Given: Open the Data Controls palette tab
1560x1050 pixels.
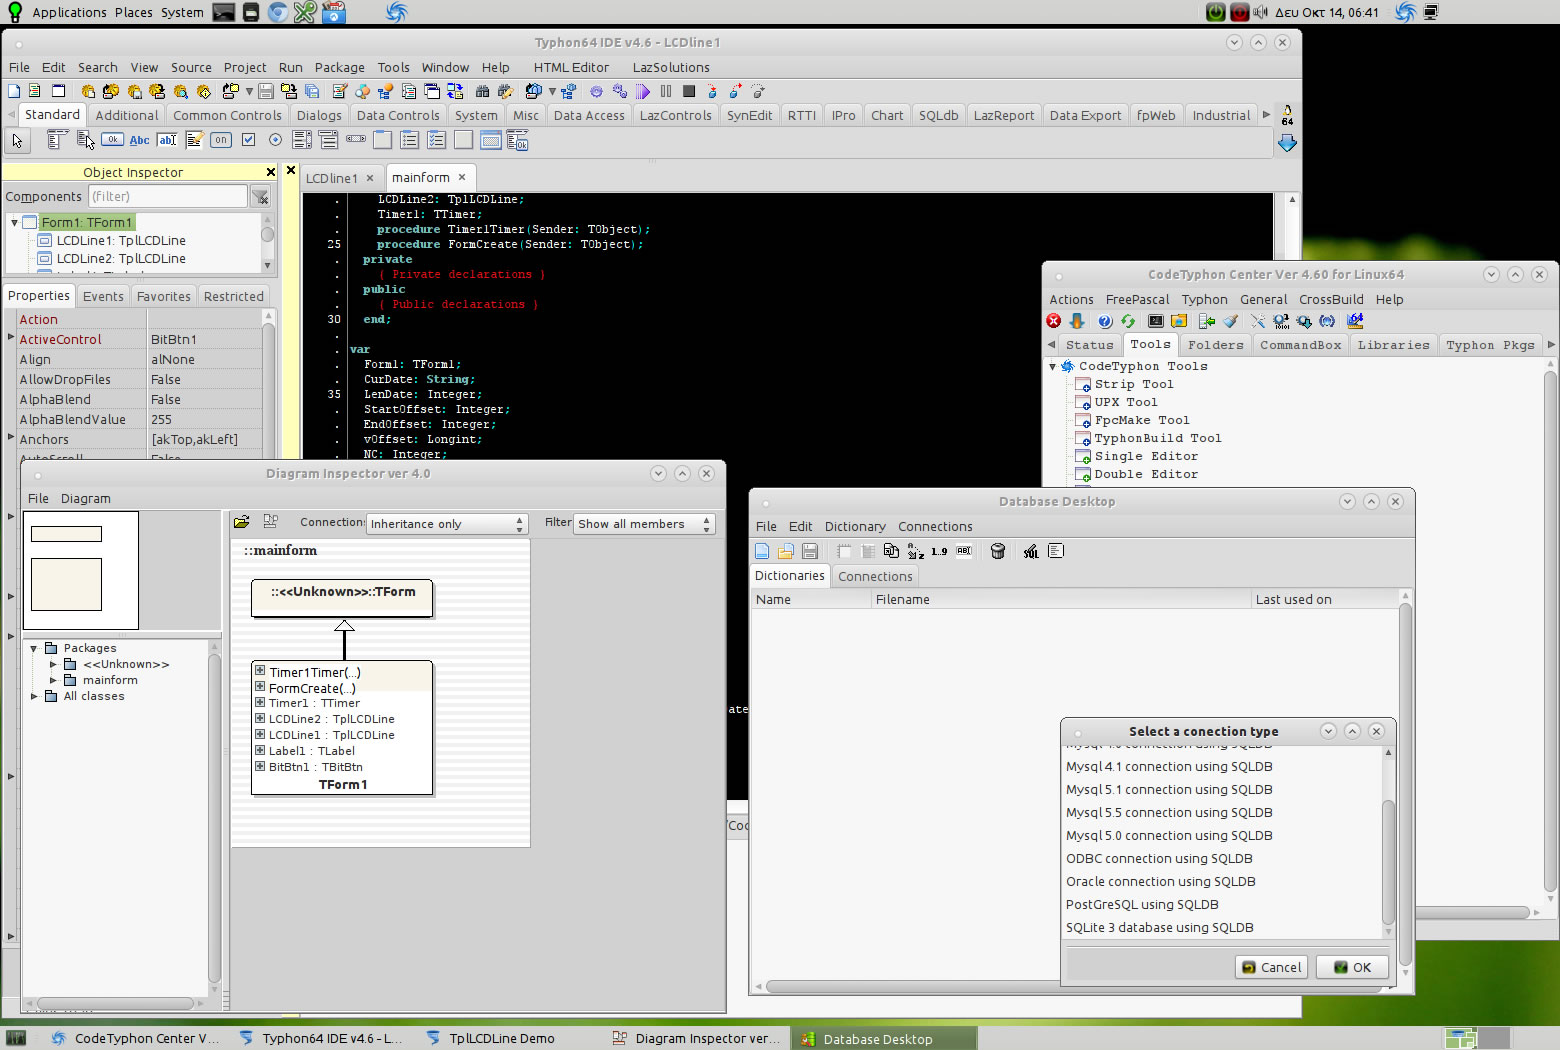Looking at the screenshot, I should (x=398, y=115).
